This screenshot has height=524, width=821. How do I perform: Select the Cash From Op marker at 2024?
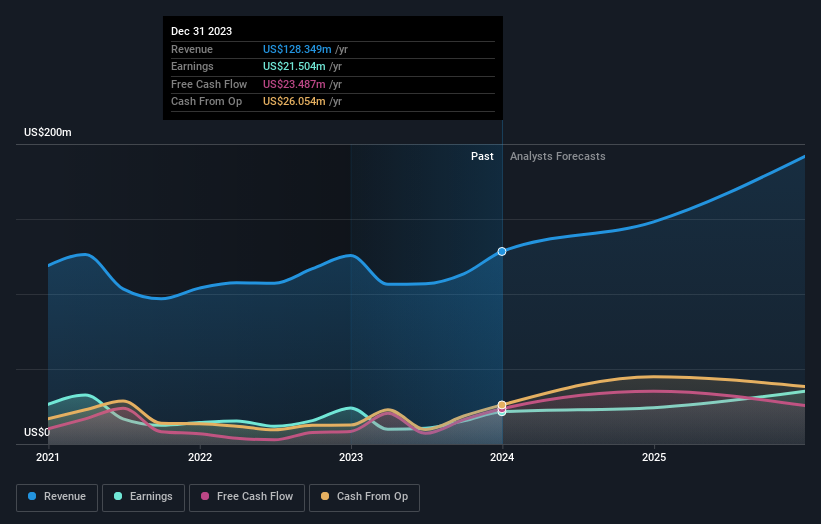(x=502, y=405)
